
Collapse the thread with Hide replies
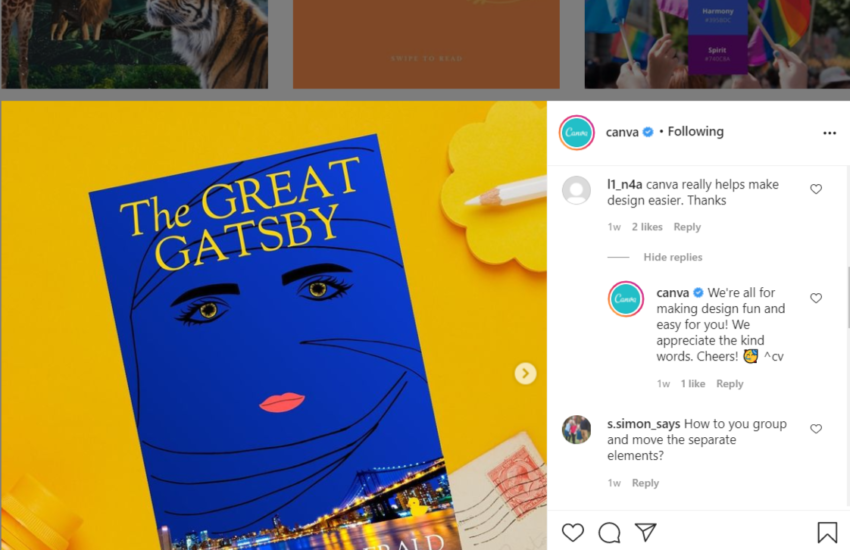coord(673,257)
